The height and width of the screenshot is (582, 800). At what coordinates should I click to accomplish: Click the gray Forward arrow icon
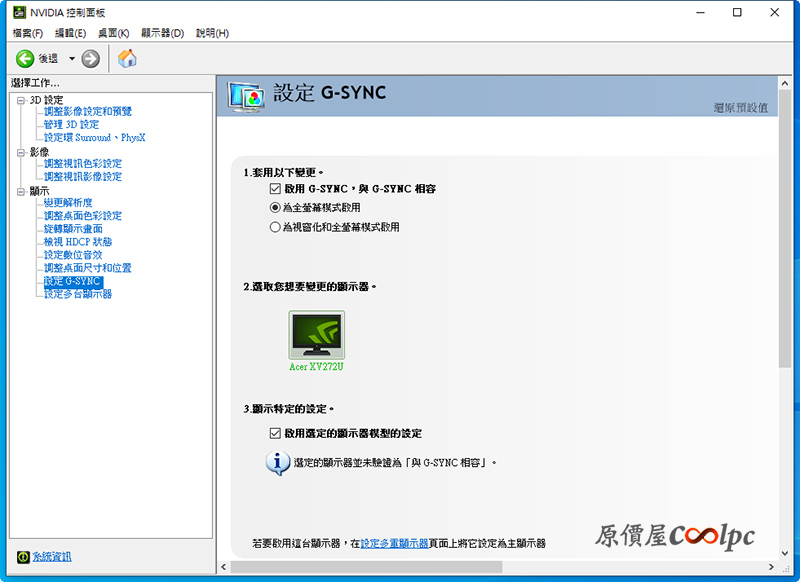click(x=91, y=59)
